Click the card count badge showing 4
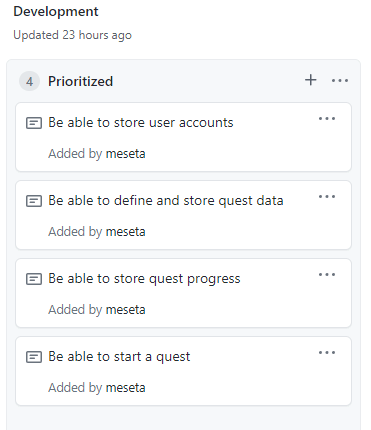Image resolution: width=371 pixels, height=430 pixels. [29, 81]
